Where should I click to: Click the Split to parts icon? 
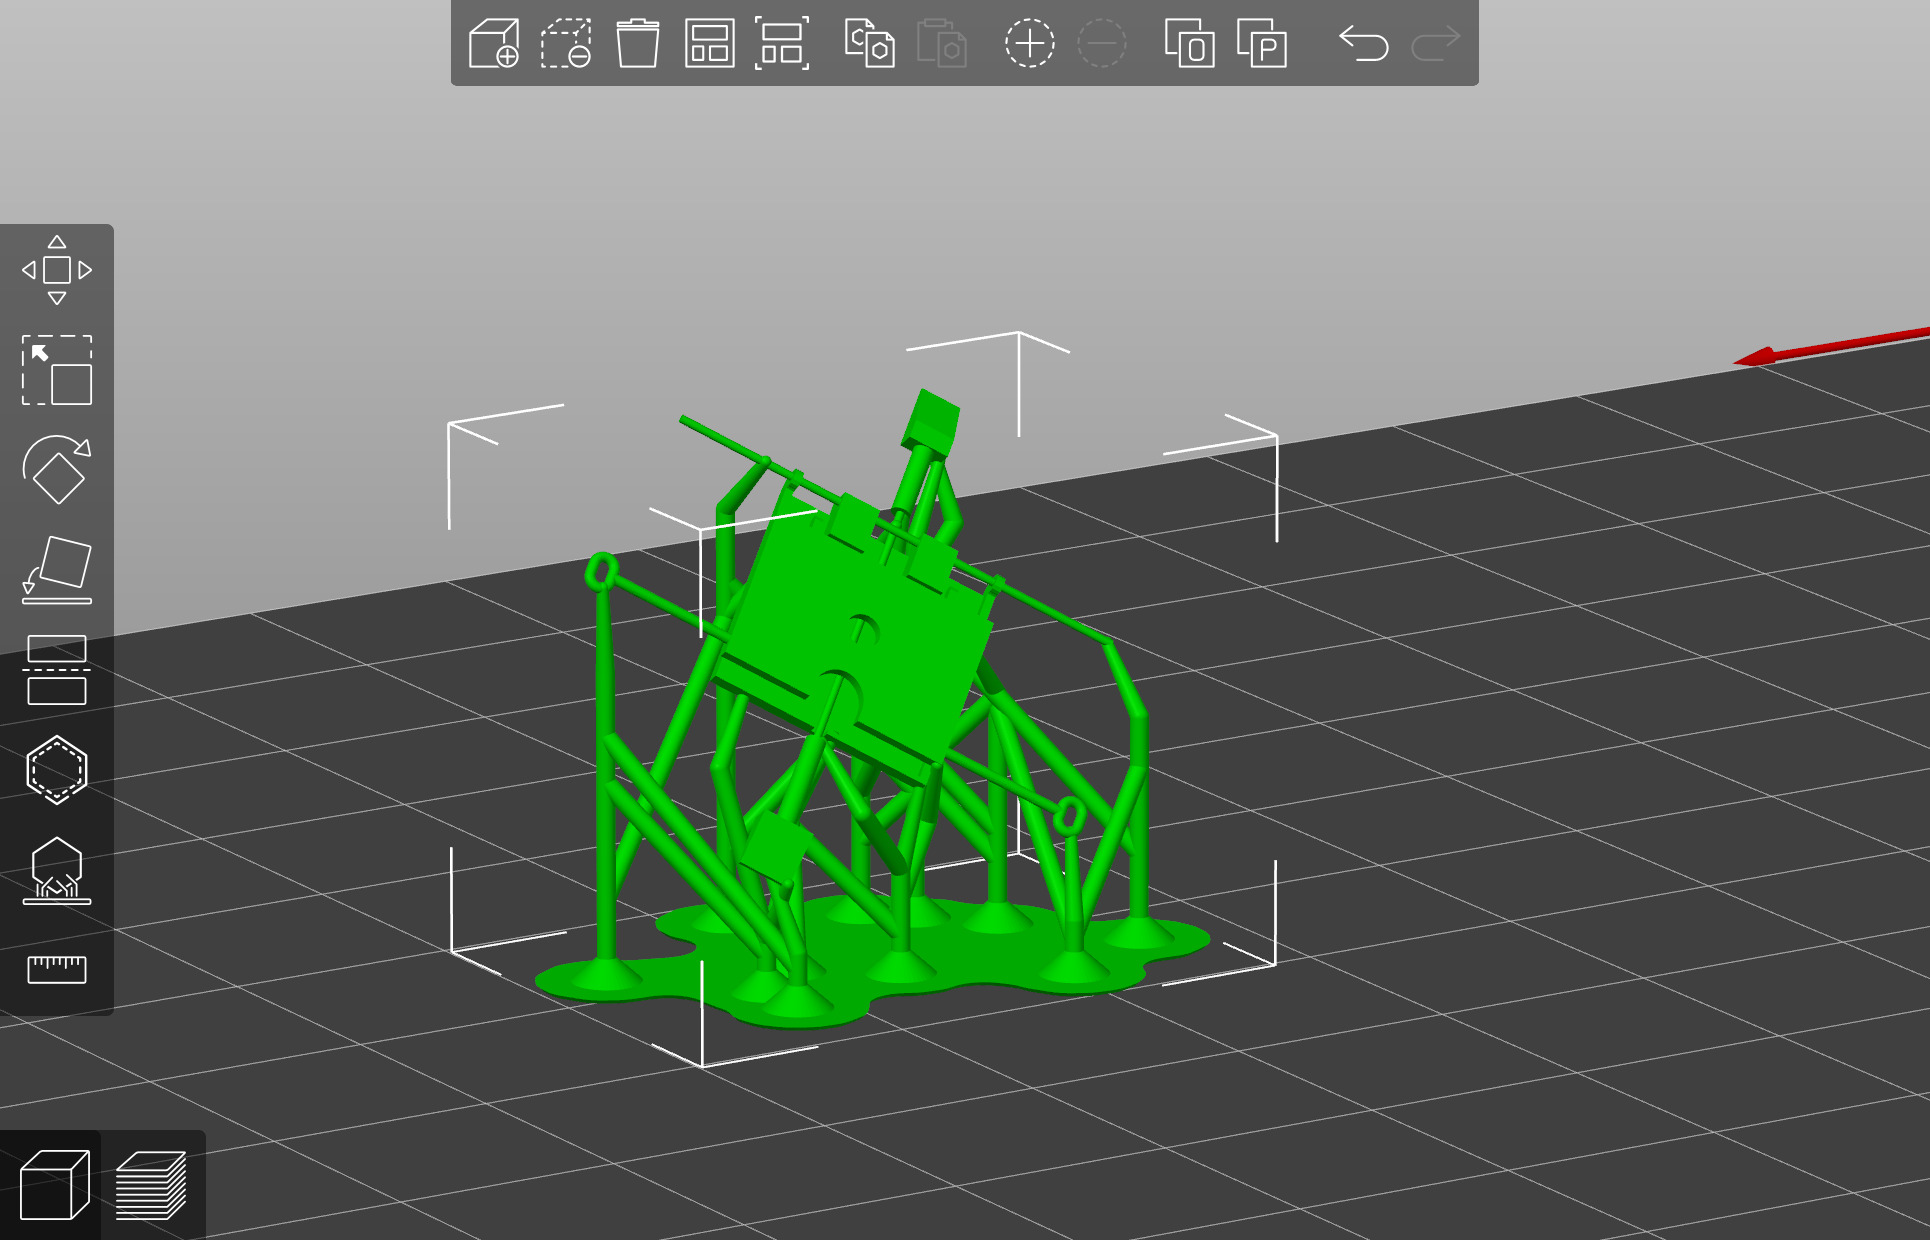coord(1262,44)
